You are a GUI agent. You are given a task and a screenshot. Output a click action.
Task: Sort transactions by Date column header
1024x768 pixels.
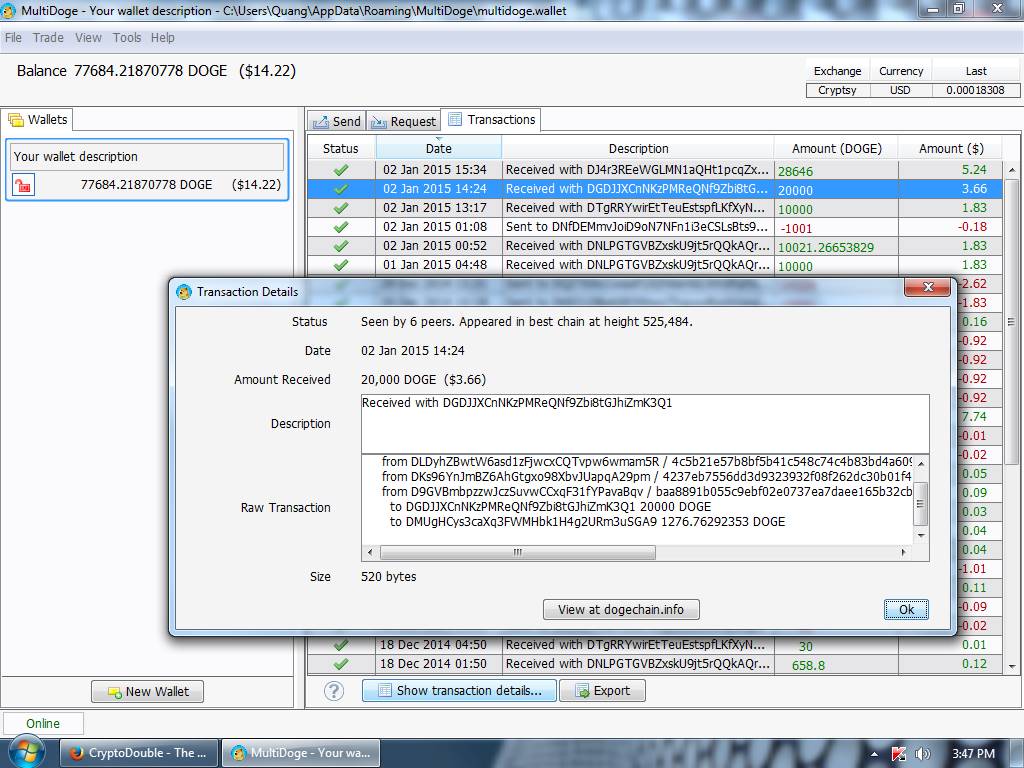click(x=439, y=148)
